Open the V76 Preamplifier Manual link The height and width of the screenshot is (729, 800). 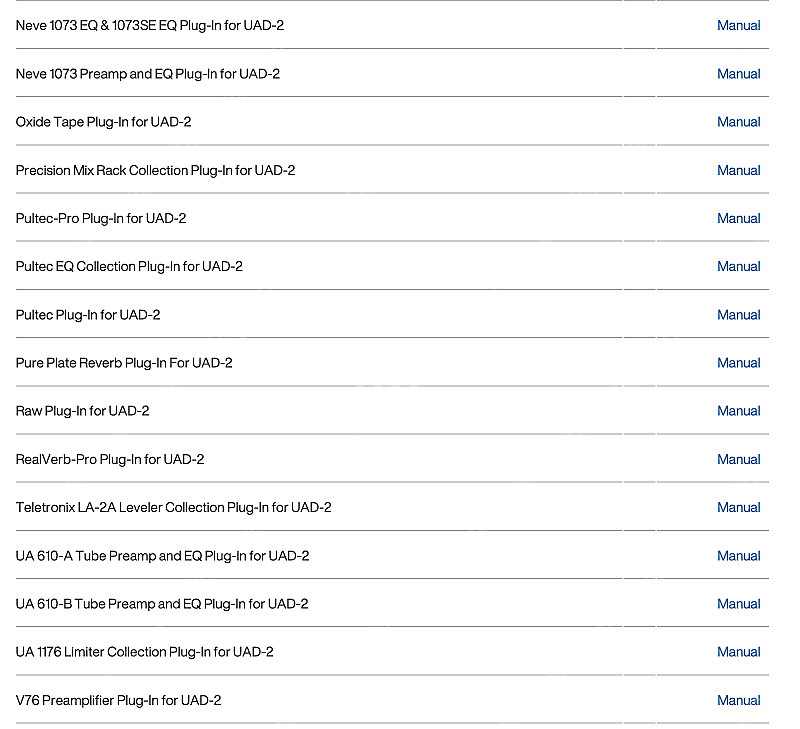pyautogui.click(x=738, y=700)
